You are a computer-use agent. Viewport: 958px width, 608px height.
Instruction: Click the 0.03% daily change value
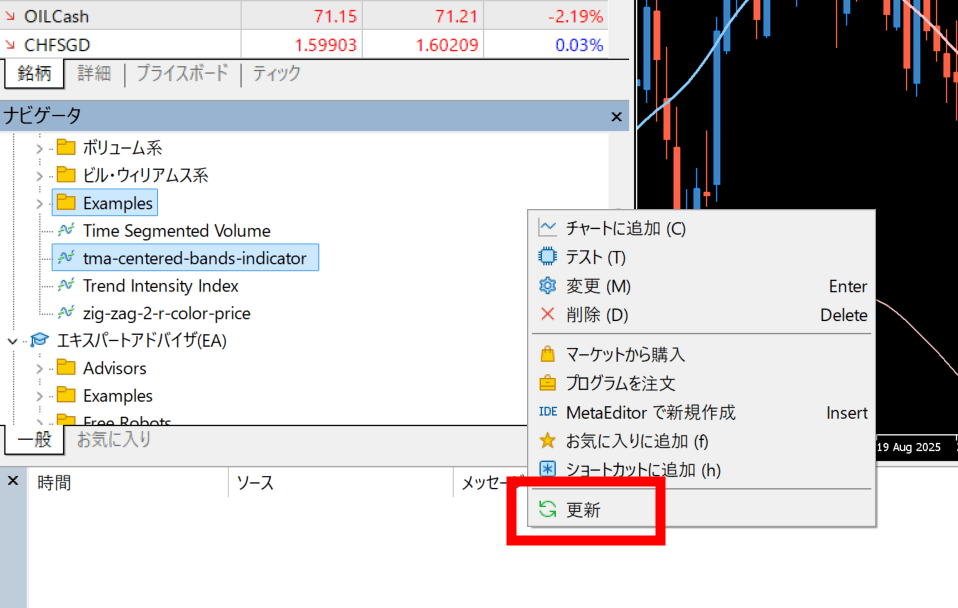pyautogui.click(x=579, y=45)
